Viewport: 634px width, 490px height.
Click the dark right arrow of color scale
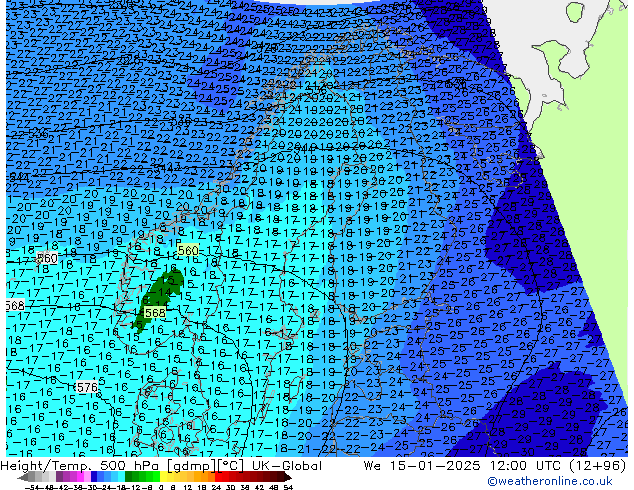(x=289, y=477)
